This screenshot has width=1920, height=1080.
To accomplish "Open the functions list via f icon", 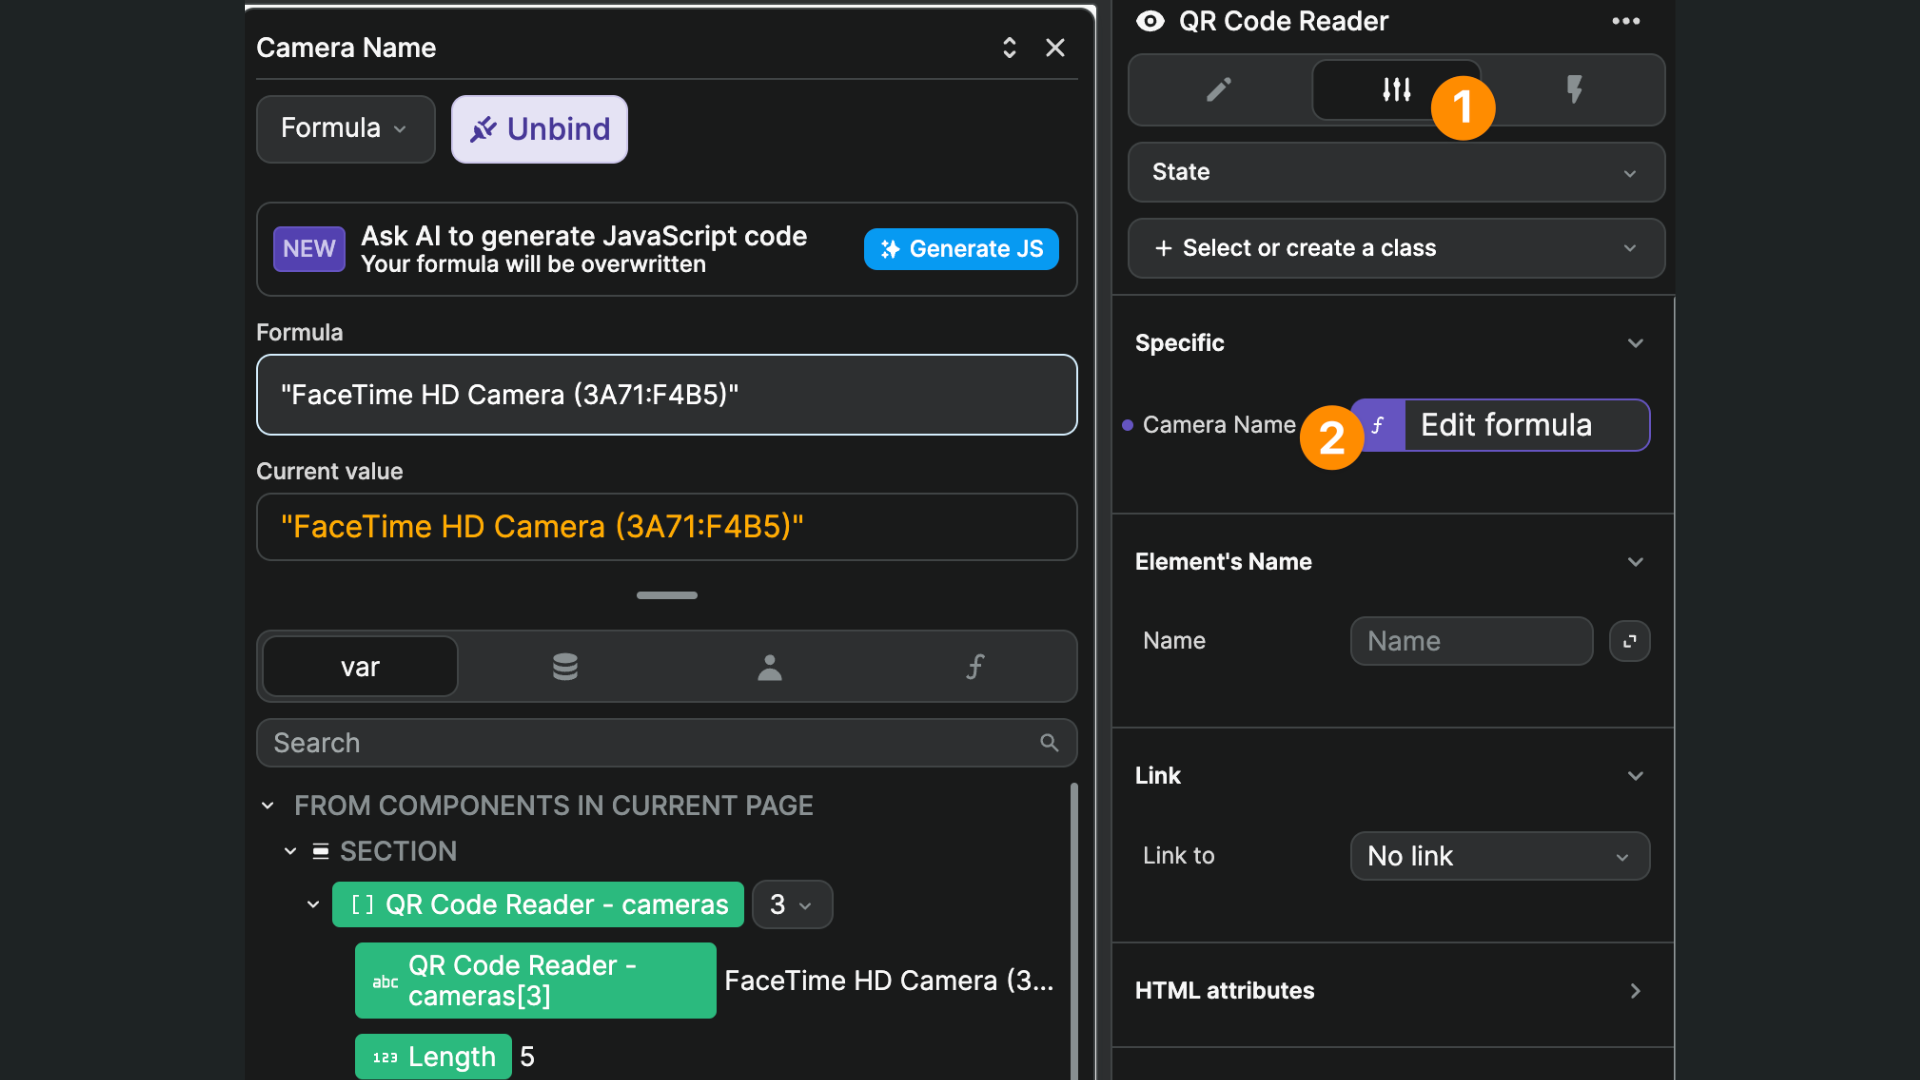I will 975,666.
